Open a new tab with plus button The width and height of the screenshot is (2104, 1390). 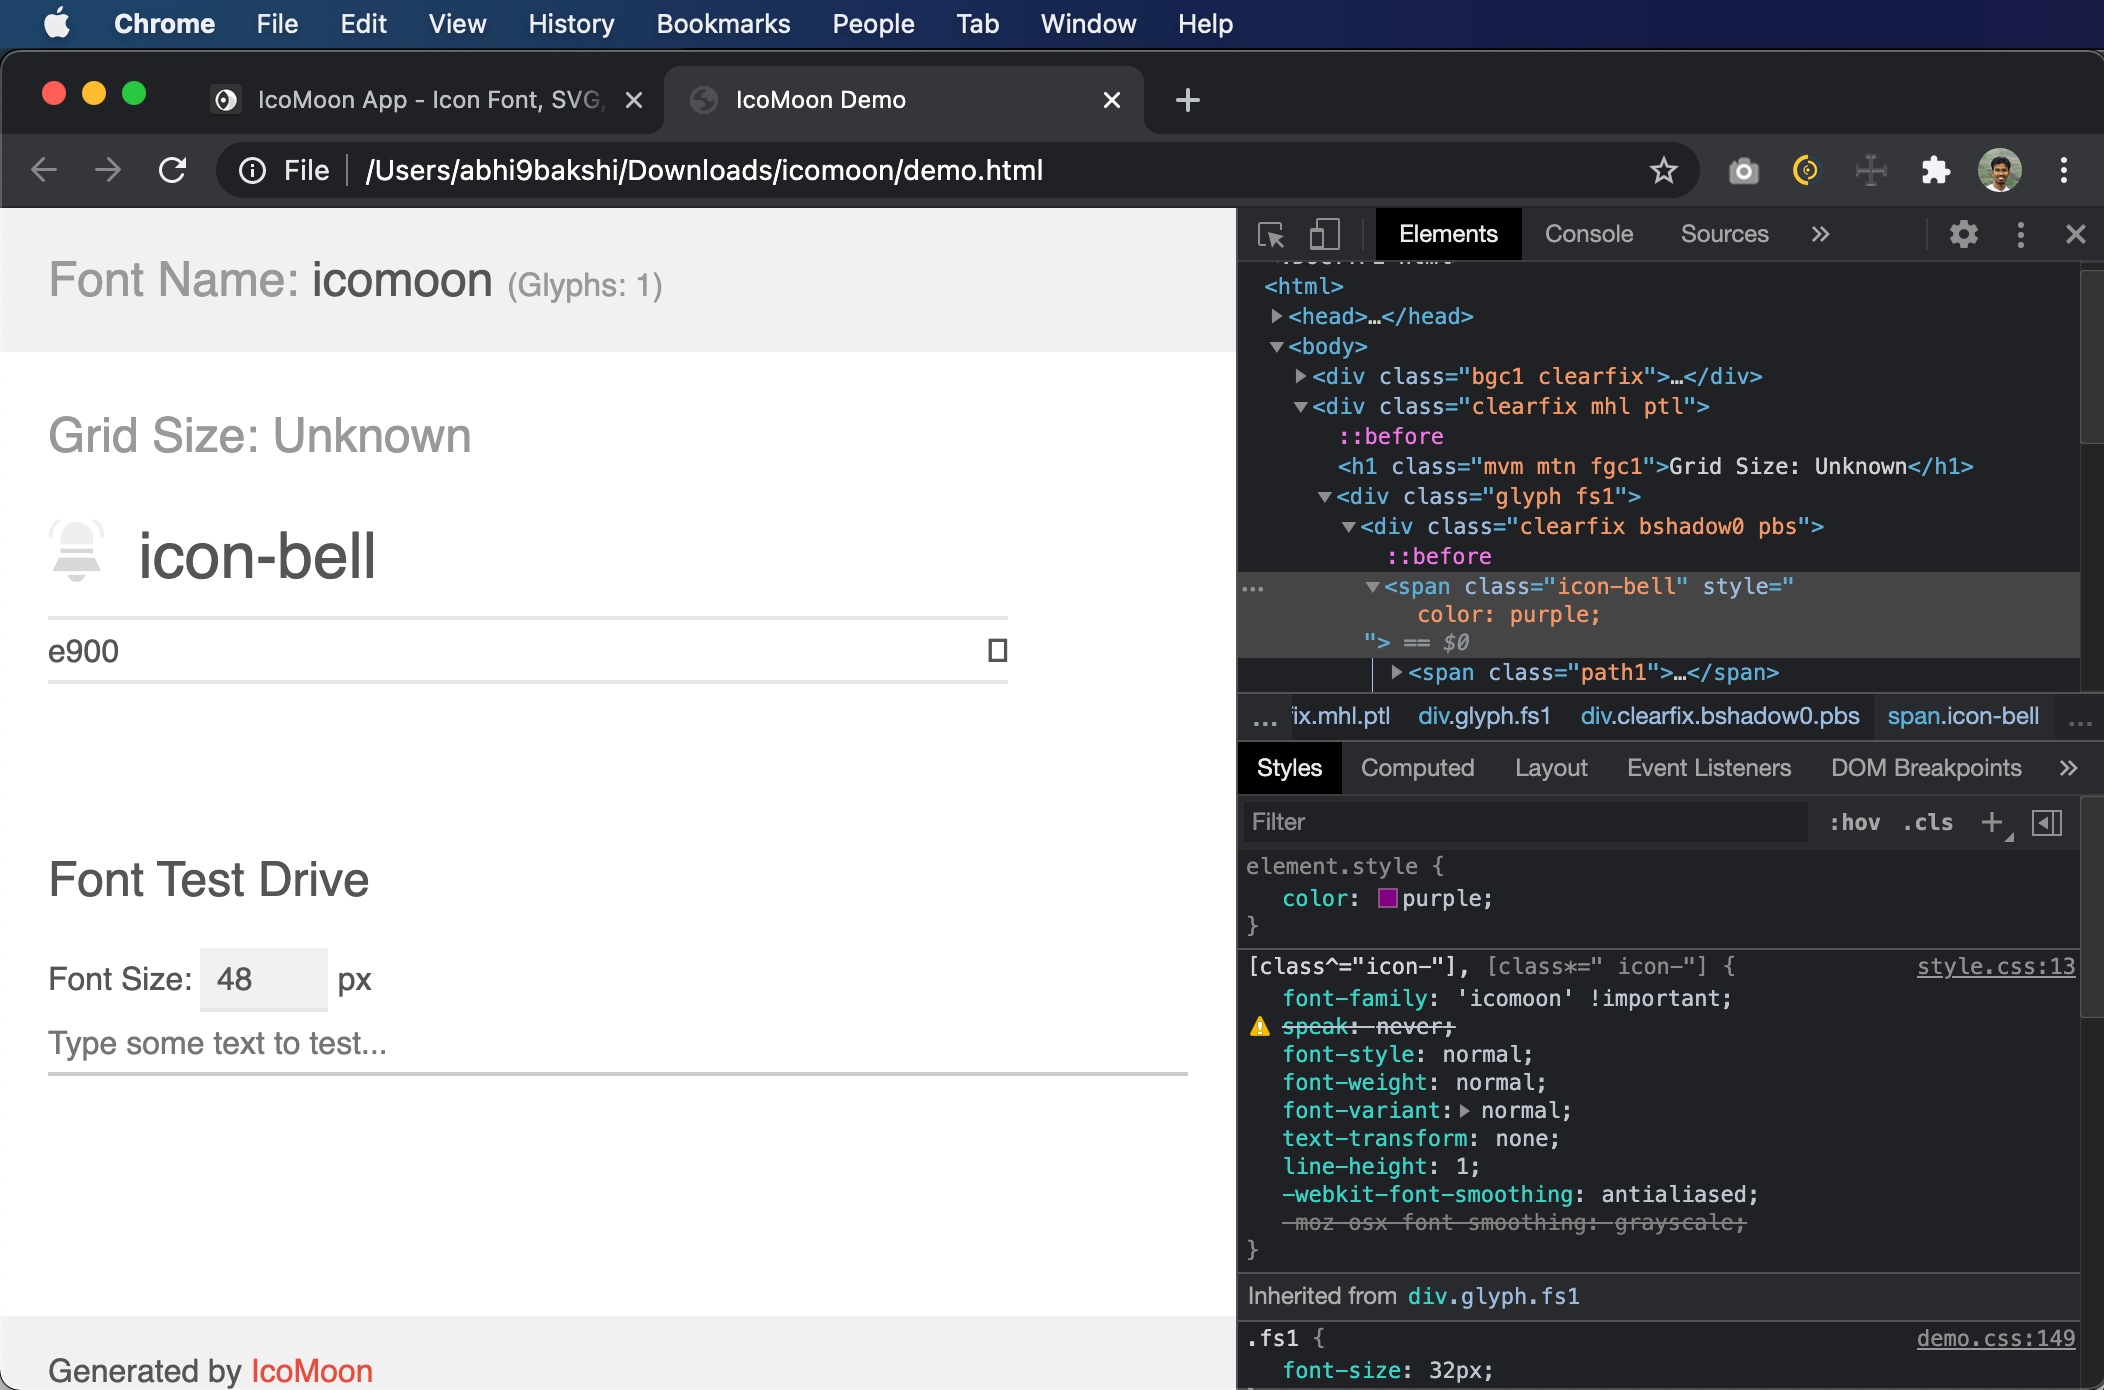point(1187,100)
